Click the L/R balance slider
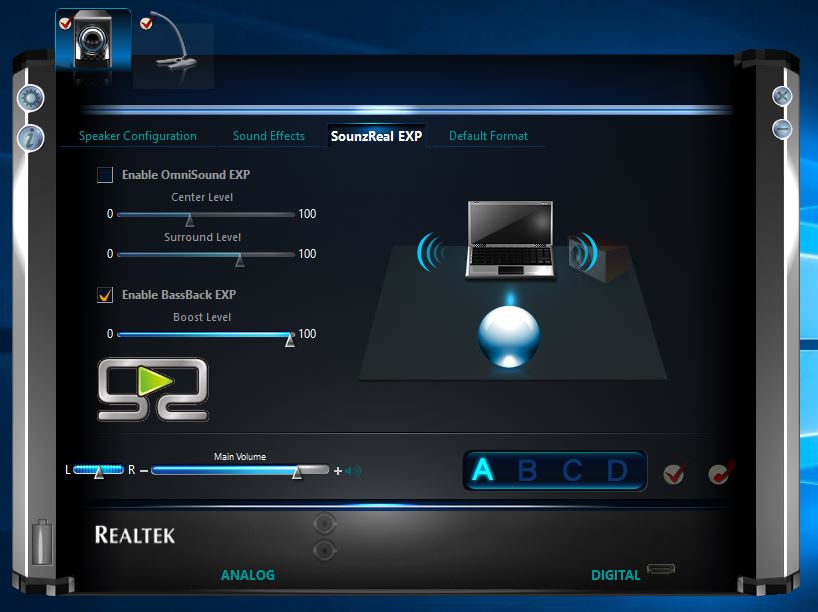 (x=99, y=470)
